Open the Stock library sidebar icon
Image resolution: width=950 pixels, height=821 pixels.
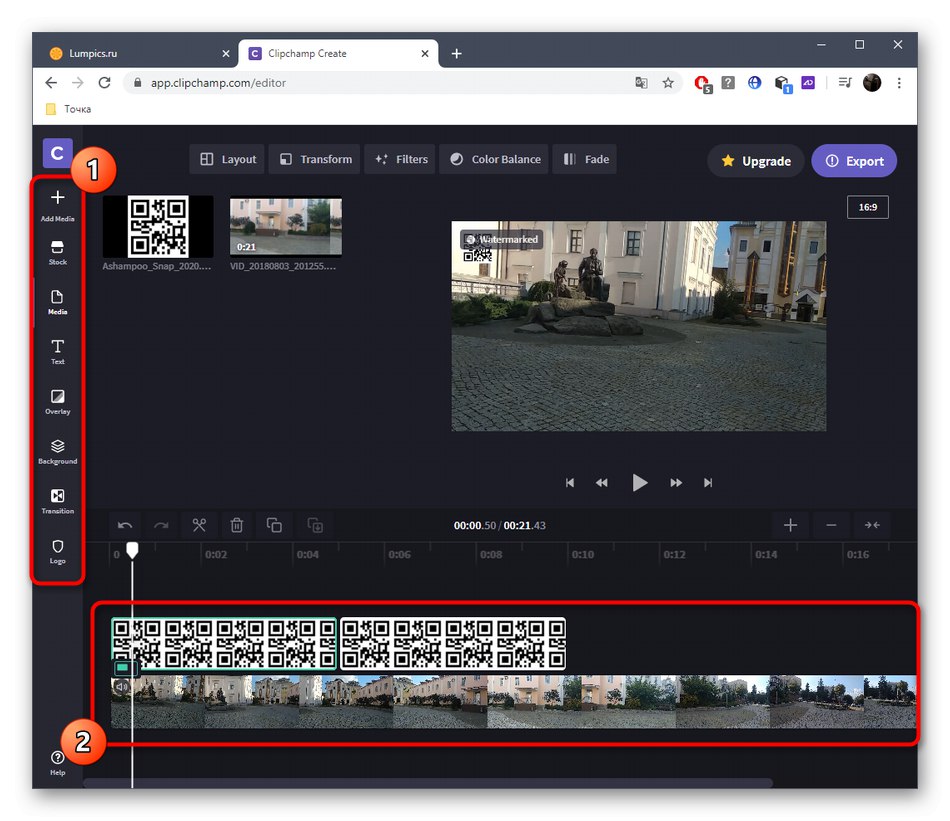[x=57, y=252]
